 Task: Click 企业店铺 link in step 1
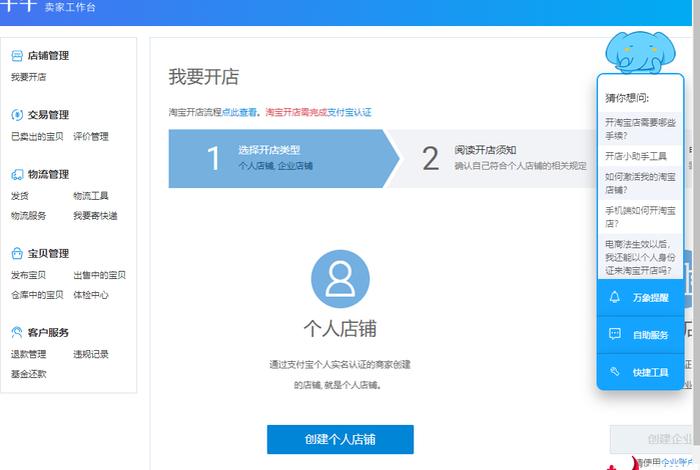click(x=295, y=166)
